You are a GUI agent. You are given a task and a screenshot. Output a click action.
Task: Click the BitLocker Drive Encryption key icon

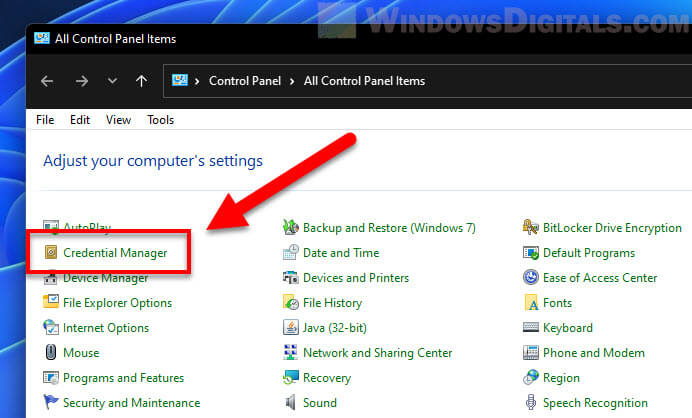(530, 227)
